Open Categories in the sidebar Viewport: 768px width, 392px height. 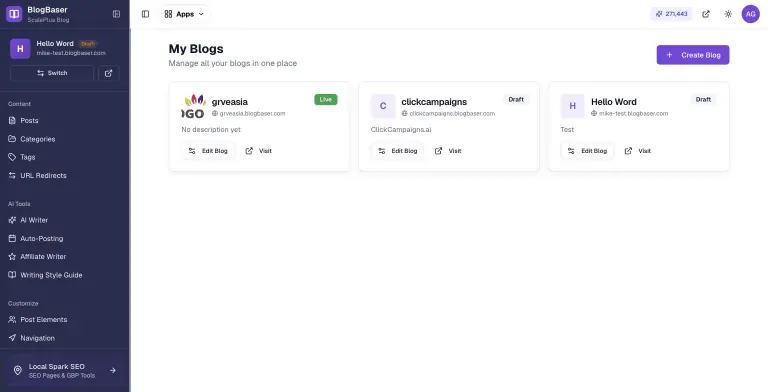tap(37, 139)
